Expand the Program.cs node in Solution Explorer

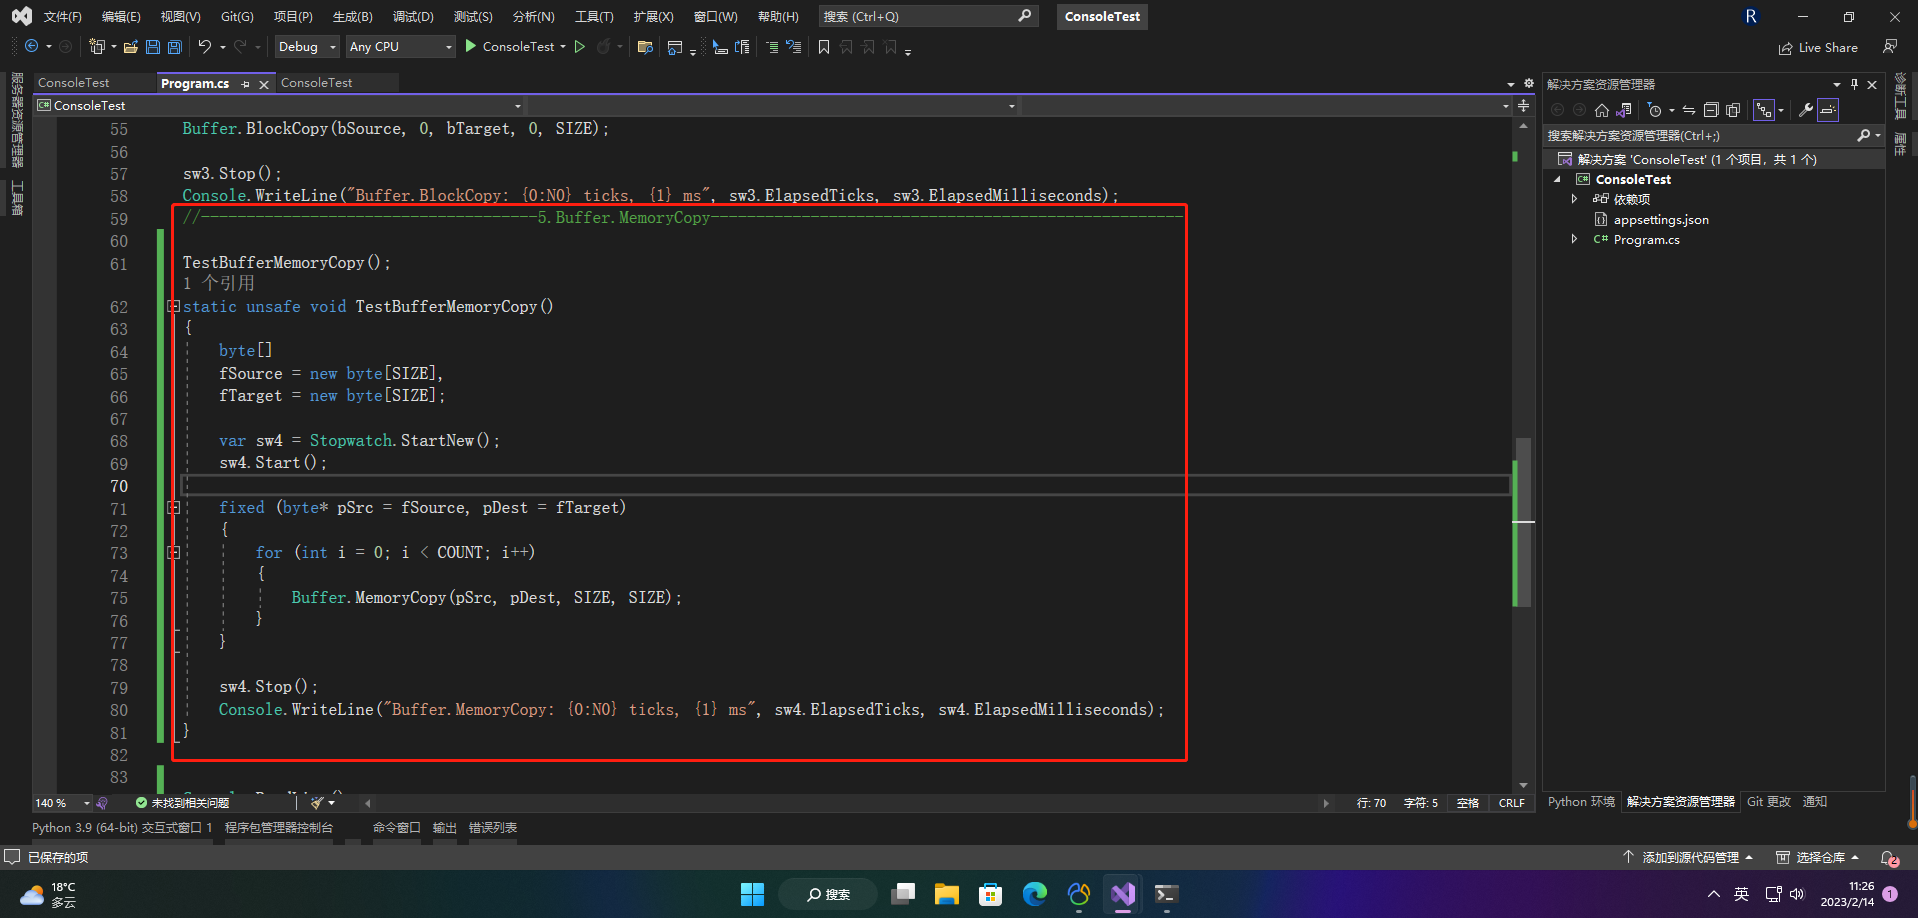tap(1575, 239)
